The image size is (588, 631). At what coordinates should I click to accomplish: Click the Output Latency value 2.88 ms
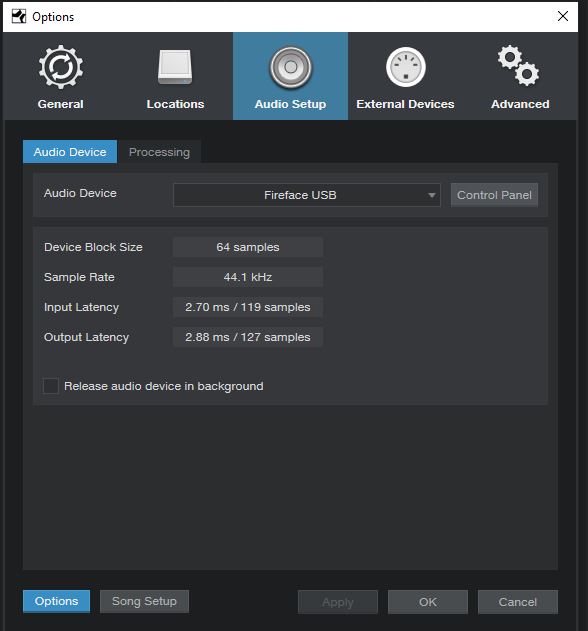coord(248,337)
